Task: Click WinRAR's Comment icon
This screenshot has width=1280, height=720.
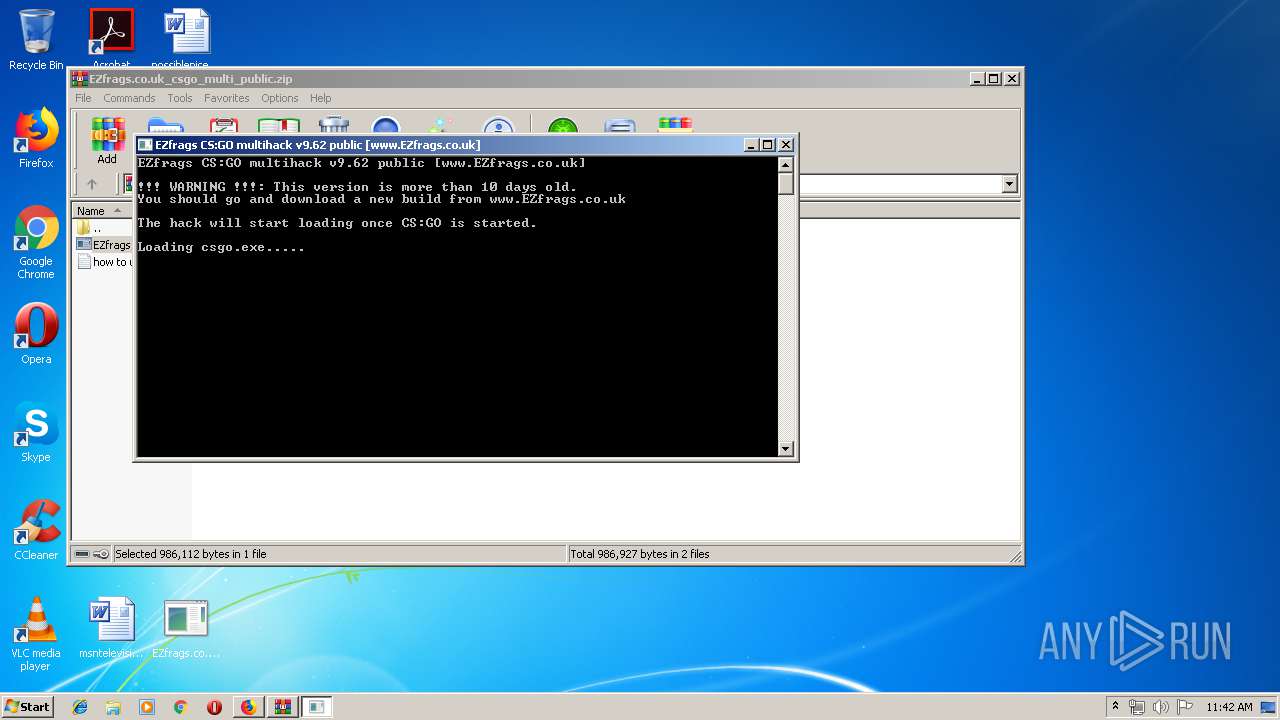Action: [x=620, y=126]
